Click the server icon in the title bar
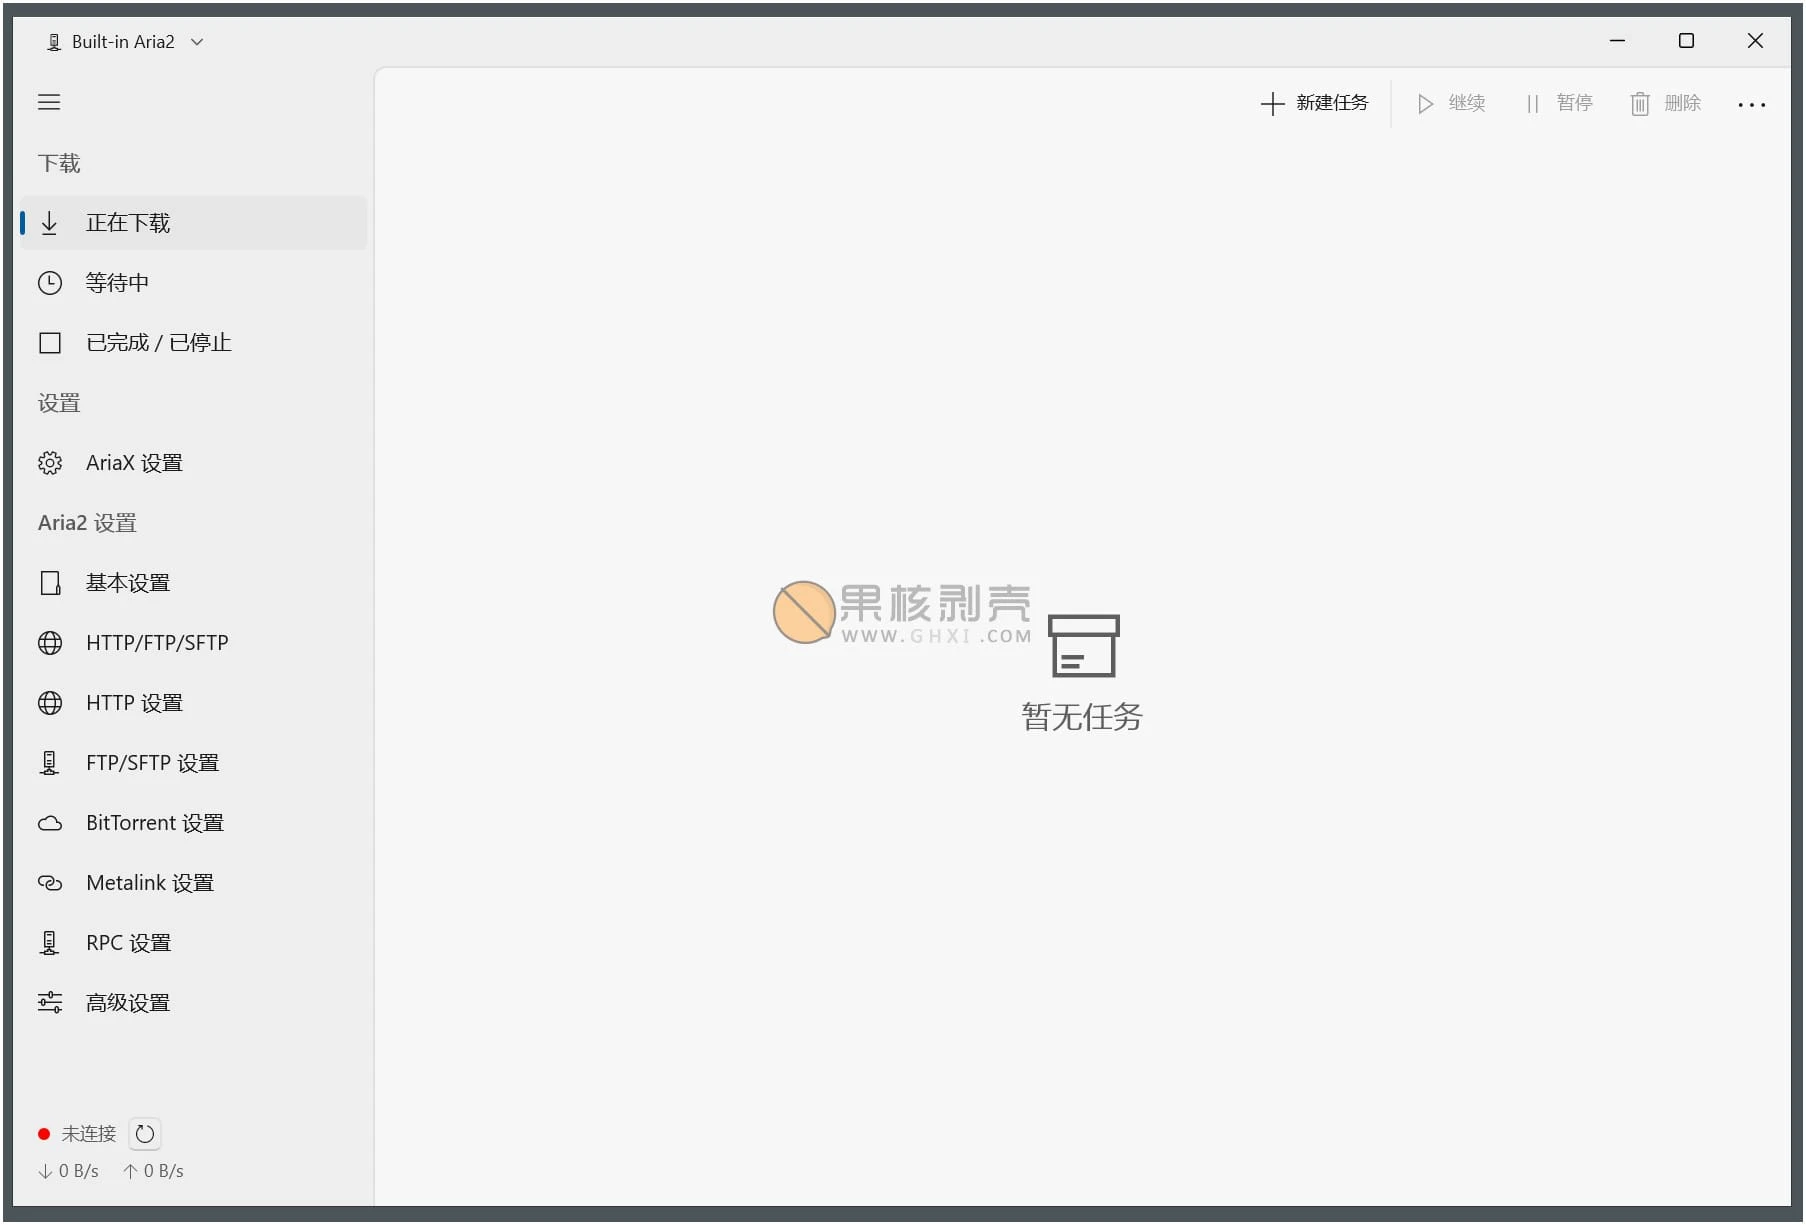The height and width of the screenshot is (1225, 1806). click(x=54, y=42)
